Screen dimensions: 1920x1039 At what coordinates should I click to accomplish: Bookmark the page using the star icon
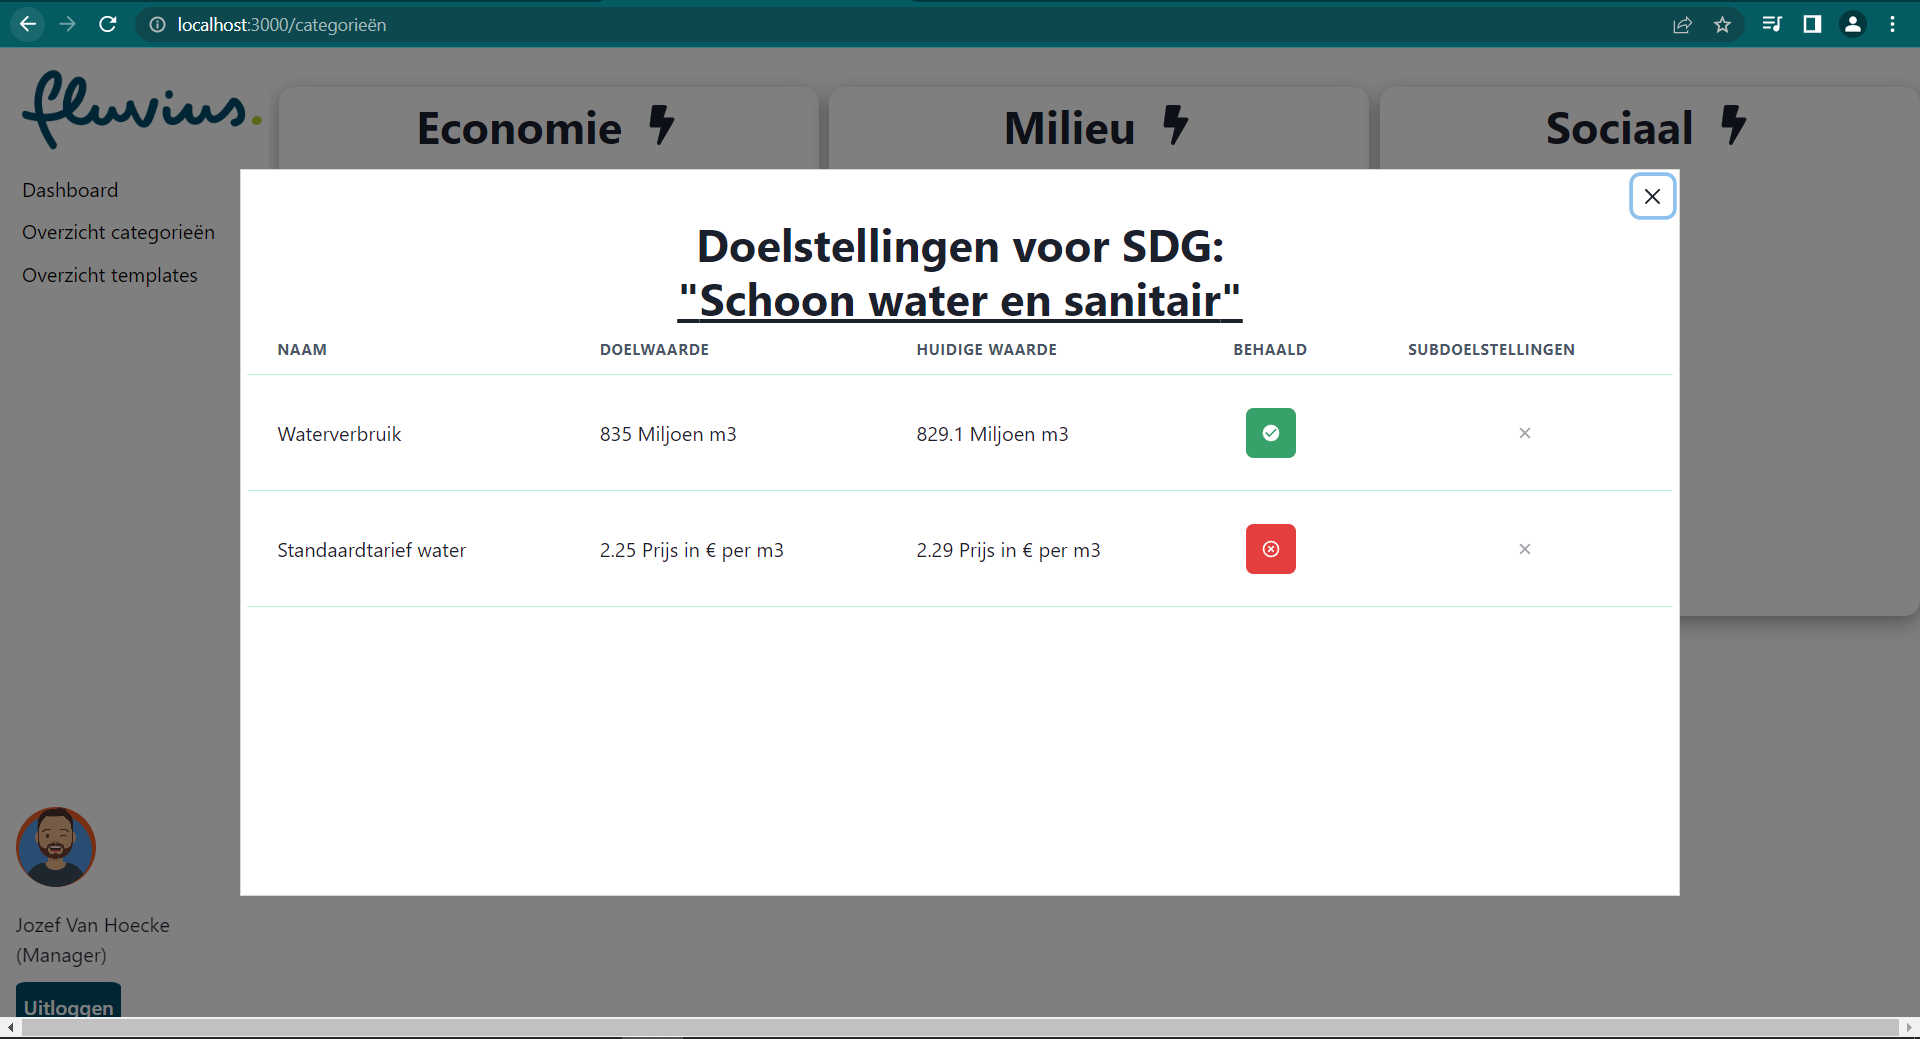click(1723, 24)
